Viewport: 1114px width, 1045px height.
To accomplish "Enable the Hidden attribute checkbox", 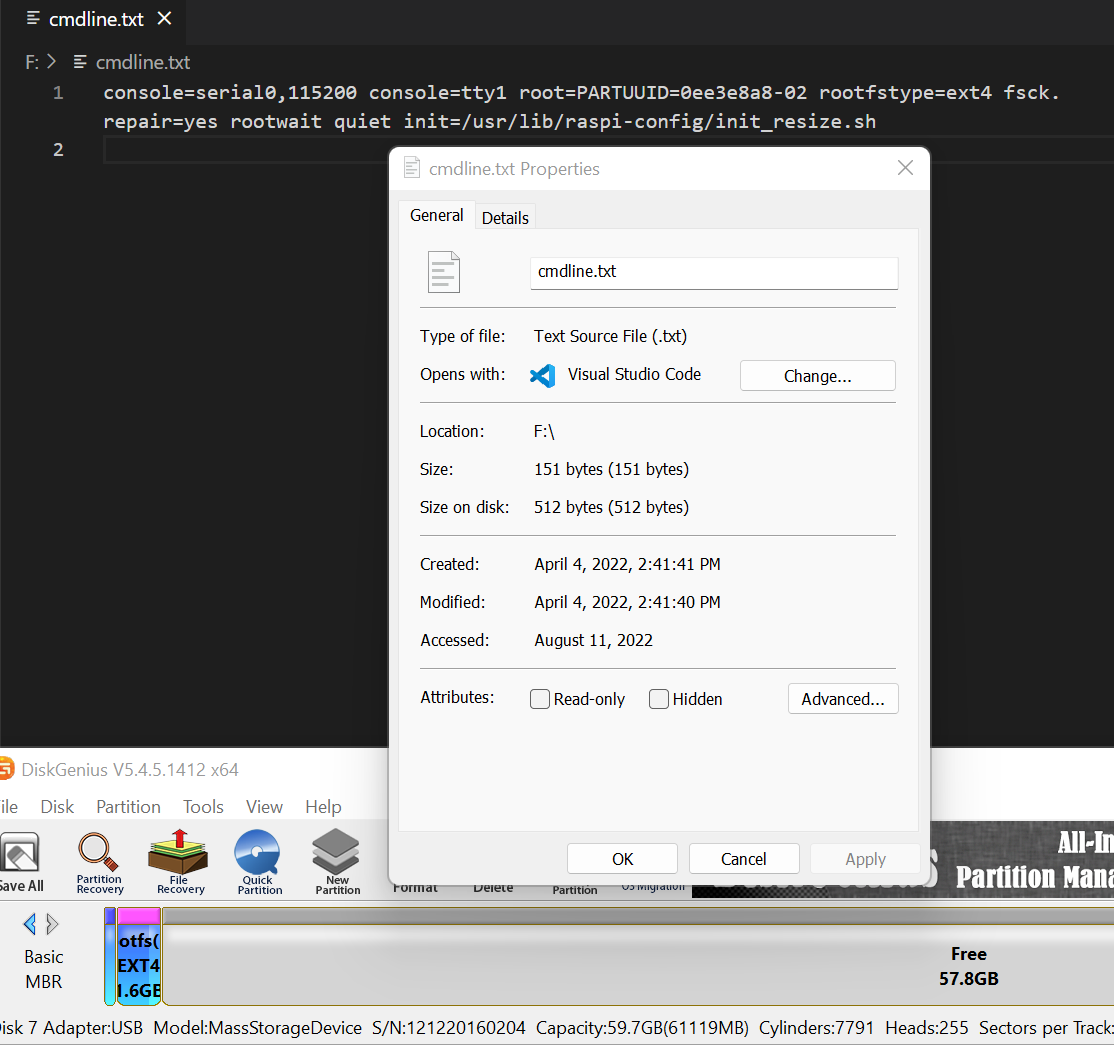I will coord(658,699).
